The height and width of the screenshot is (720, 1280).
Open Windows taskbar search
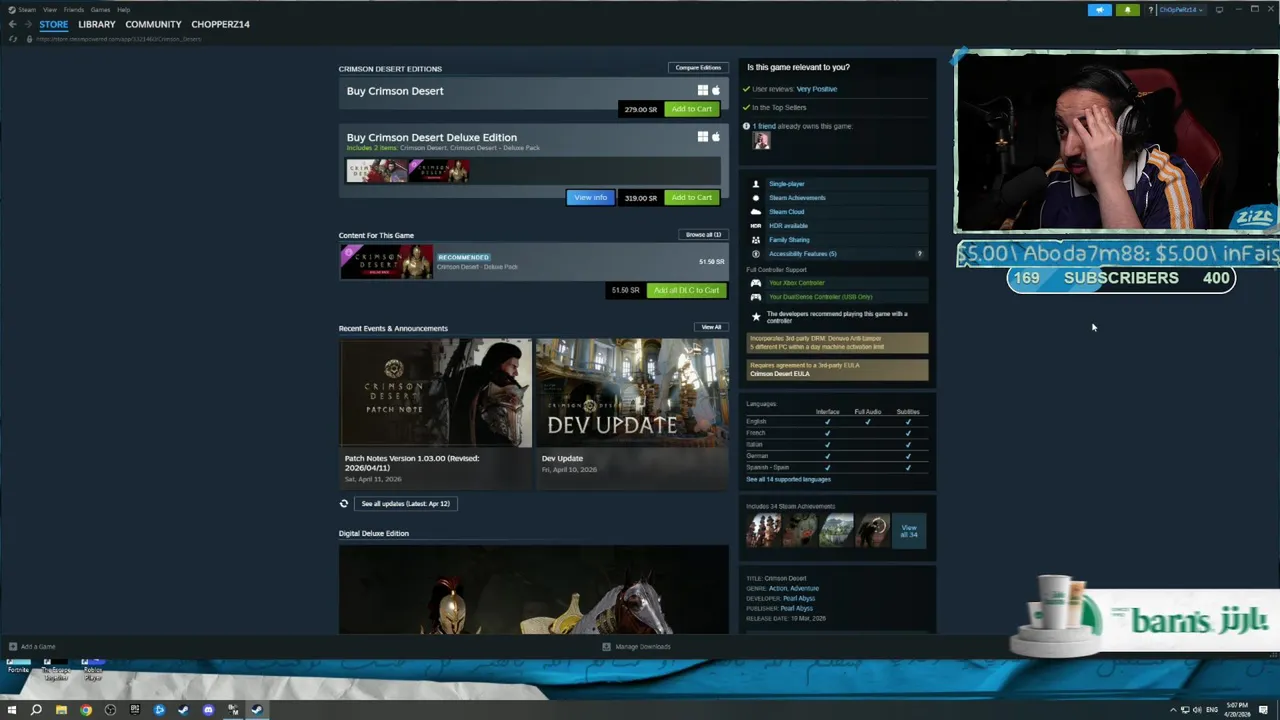coord(36,710)
